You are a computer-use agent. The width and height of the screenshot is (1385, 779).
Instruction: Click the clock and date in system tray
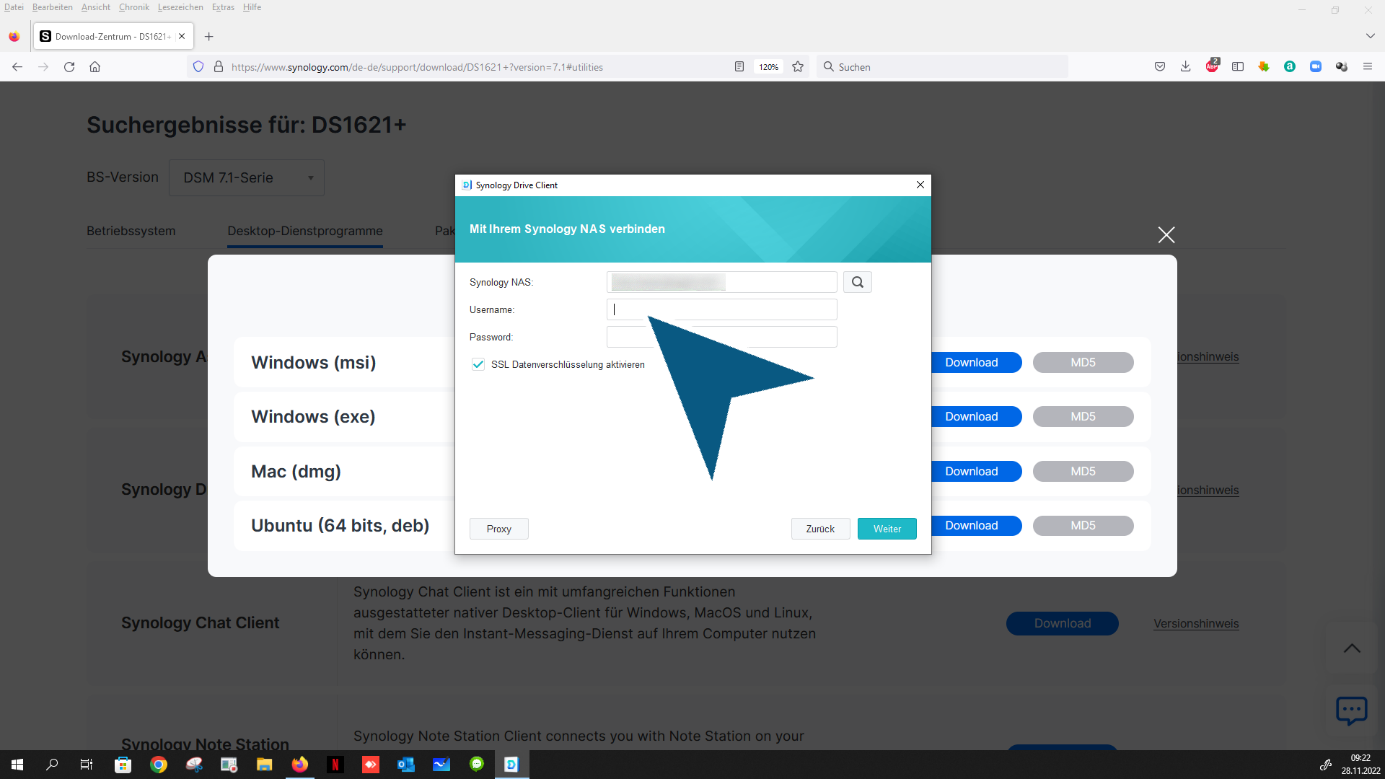click(x=1360, y=765)
